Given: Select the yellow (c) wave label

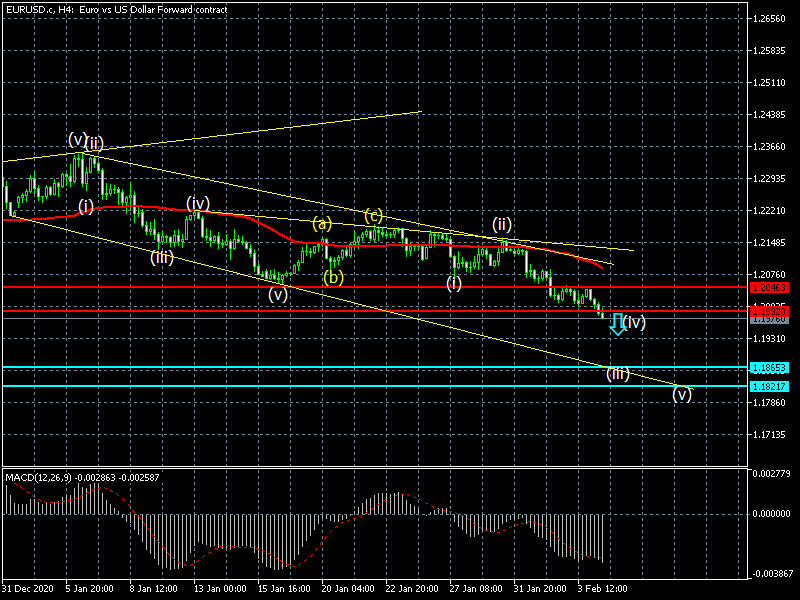Looking at the screenshot, I should tap(373, 215).
